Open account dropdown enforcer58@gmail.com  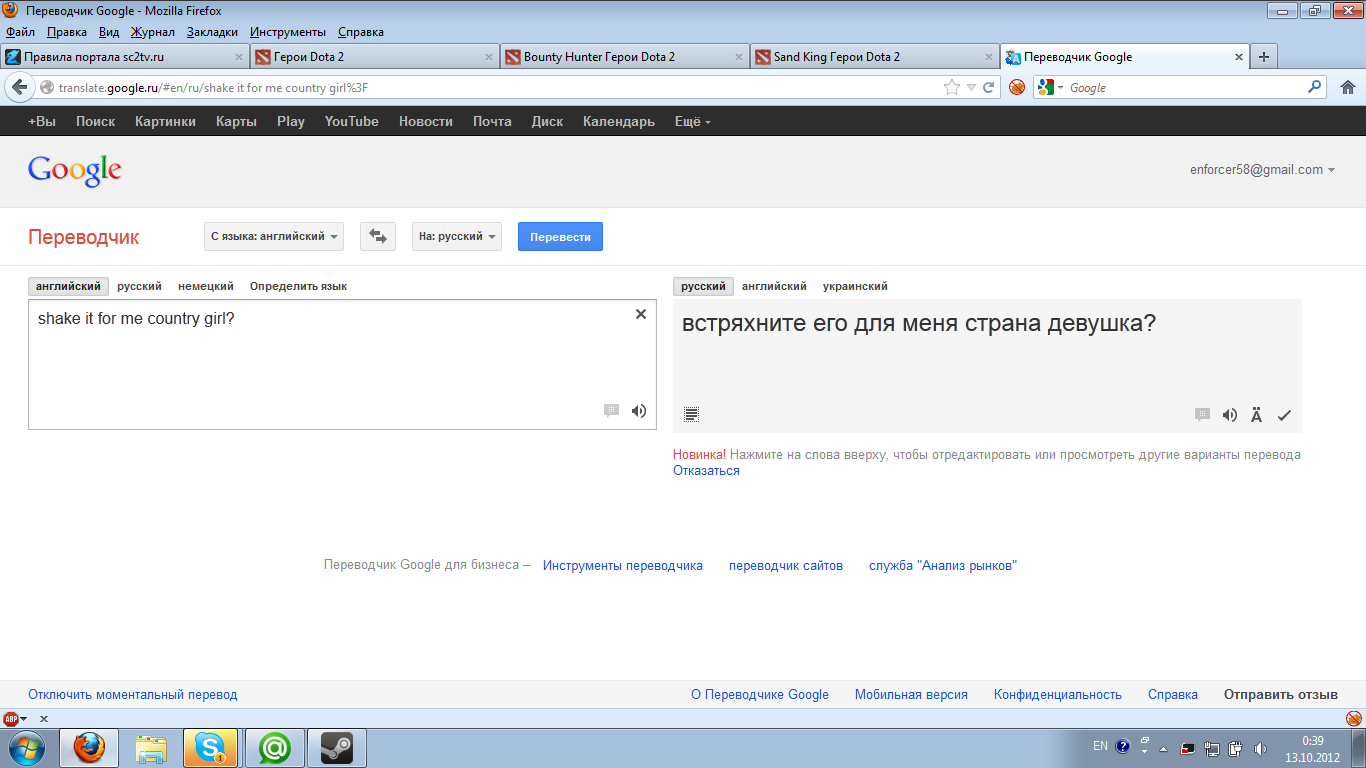(x=1263, y=170)
